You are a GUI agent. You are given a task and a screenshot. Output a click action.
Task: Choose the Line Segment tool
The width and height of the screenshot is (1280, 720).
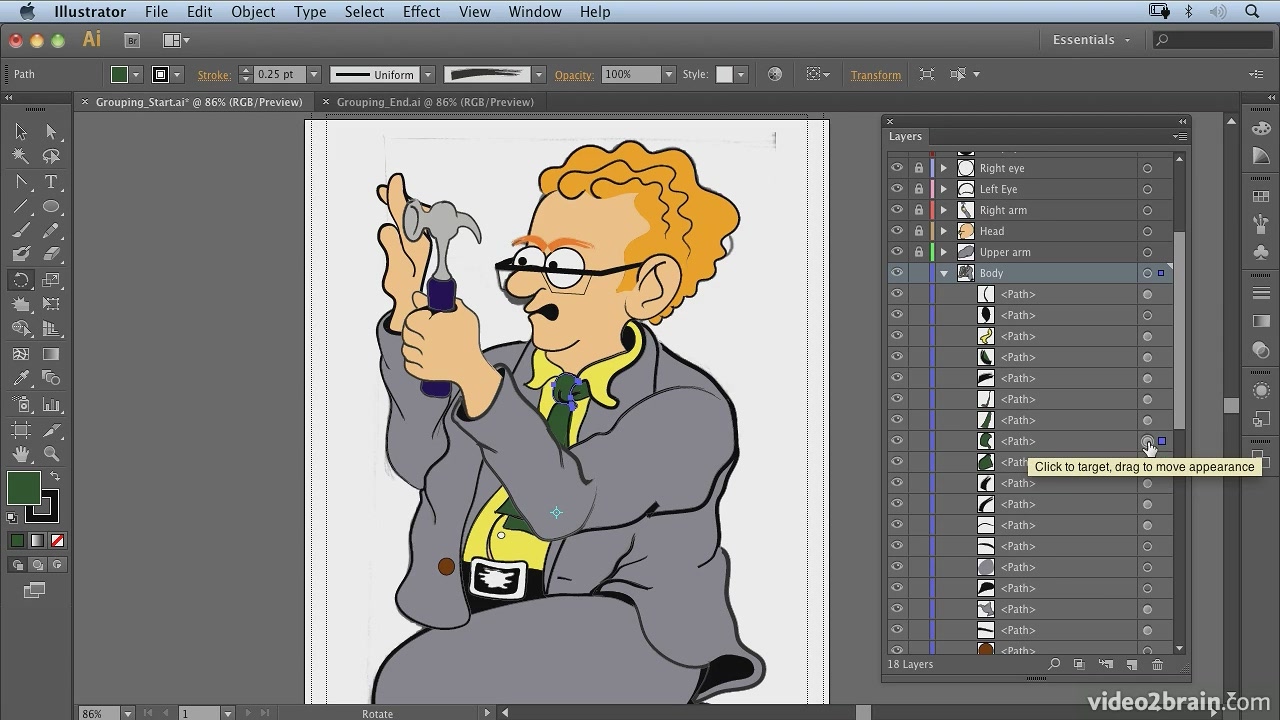[x=20, y=207]
